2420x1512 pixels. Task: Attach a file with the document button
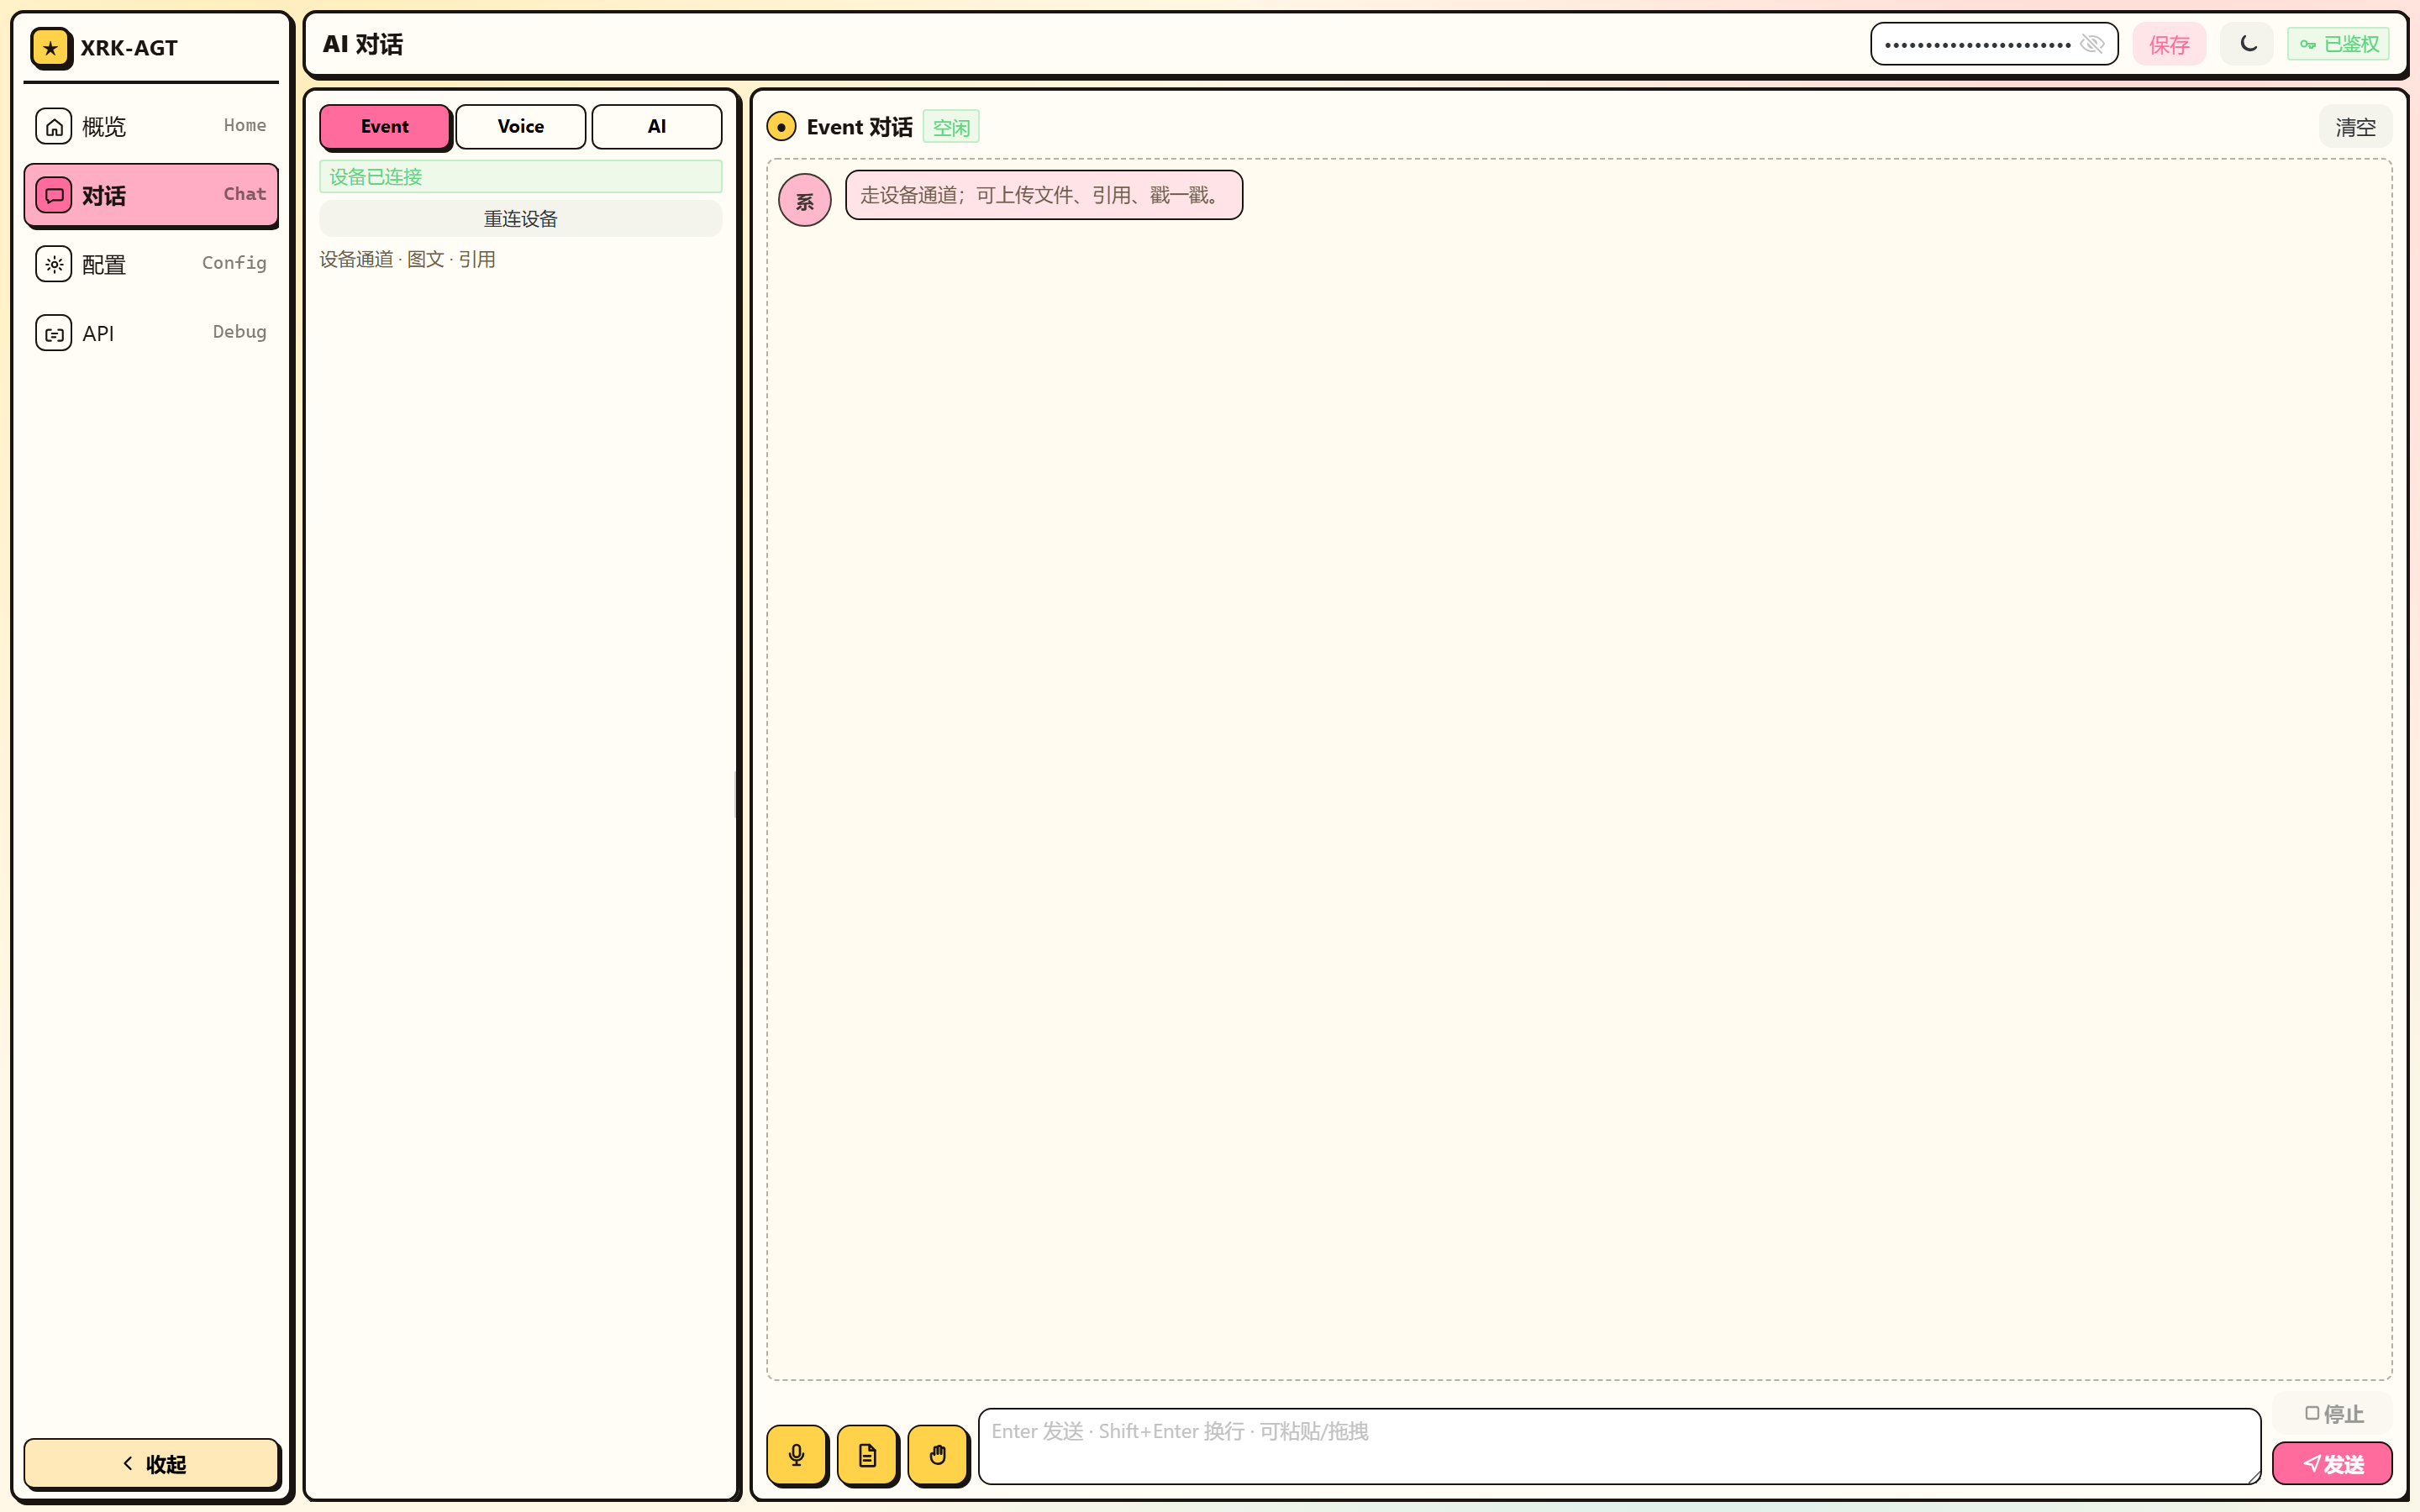pos(867,1455)
